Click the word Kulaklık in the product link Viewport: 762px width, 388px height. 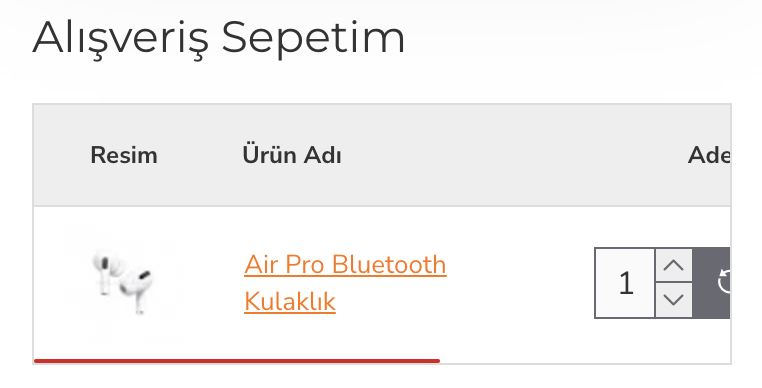tap(290, 301)
